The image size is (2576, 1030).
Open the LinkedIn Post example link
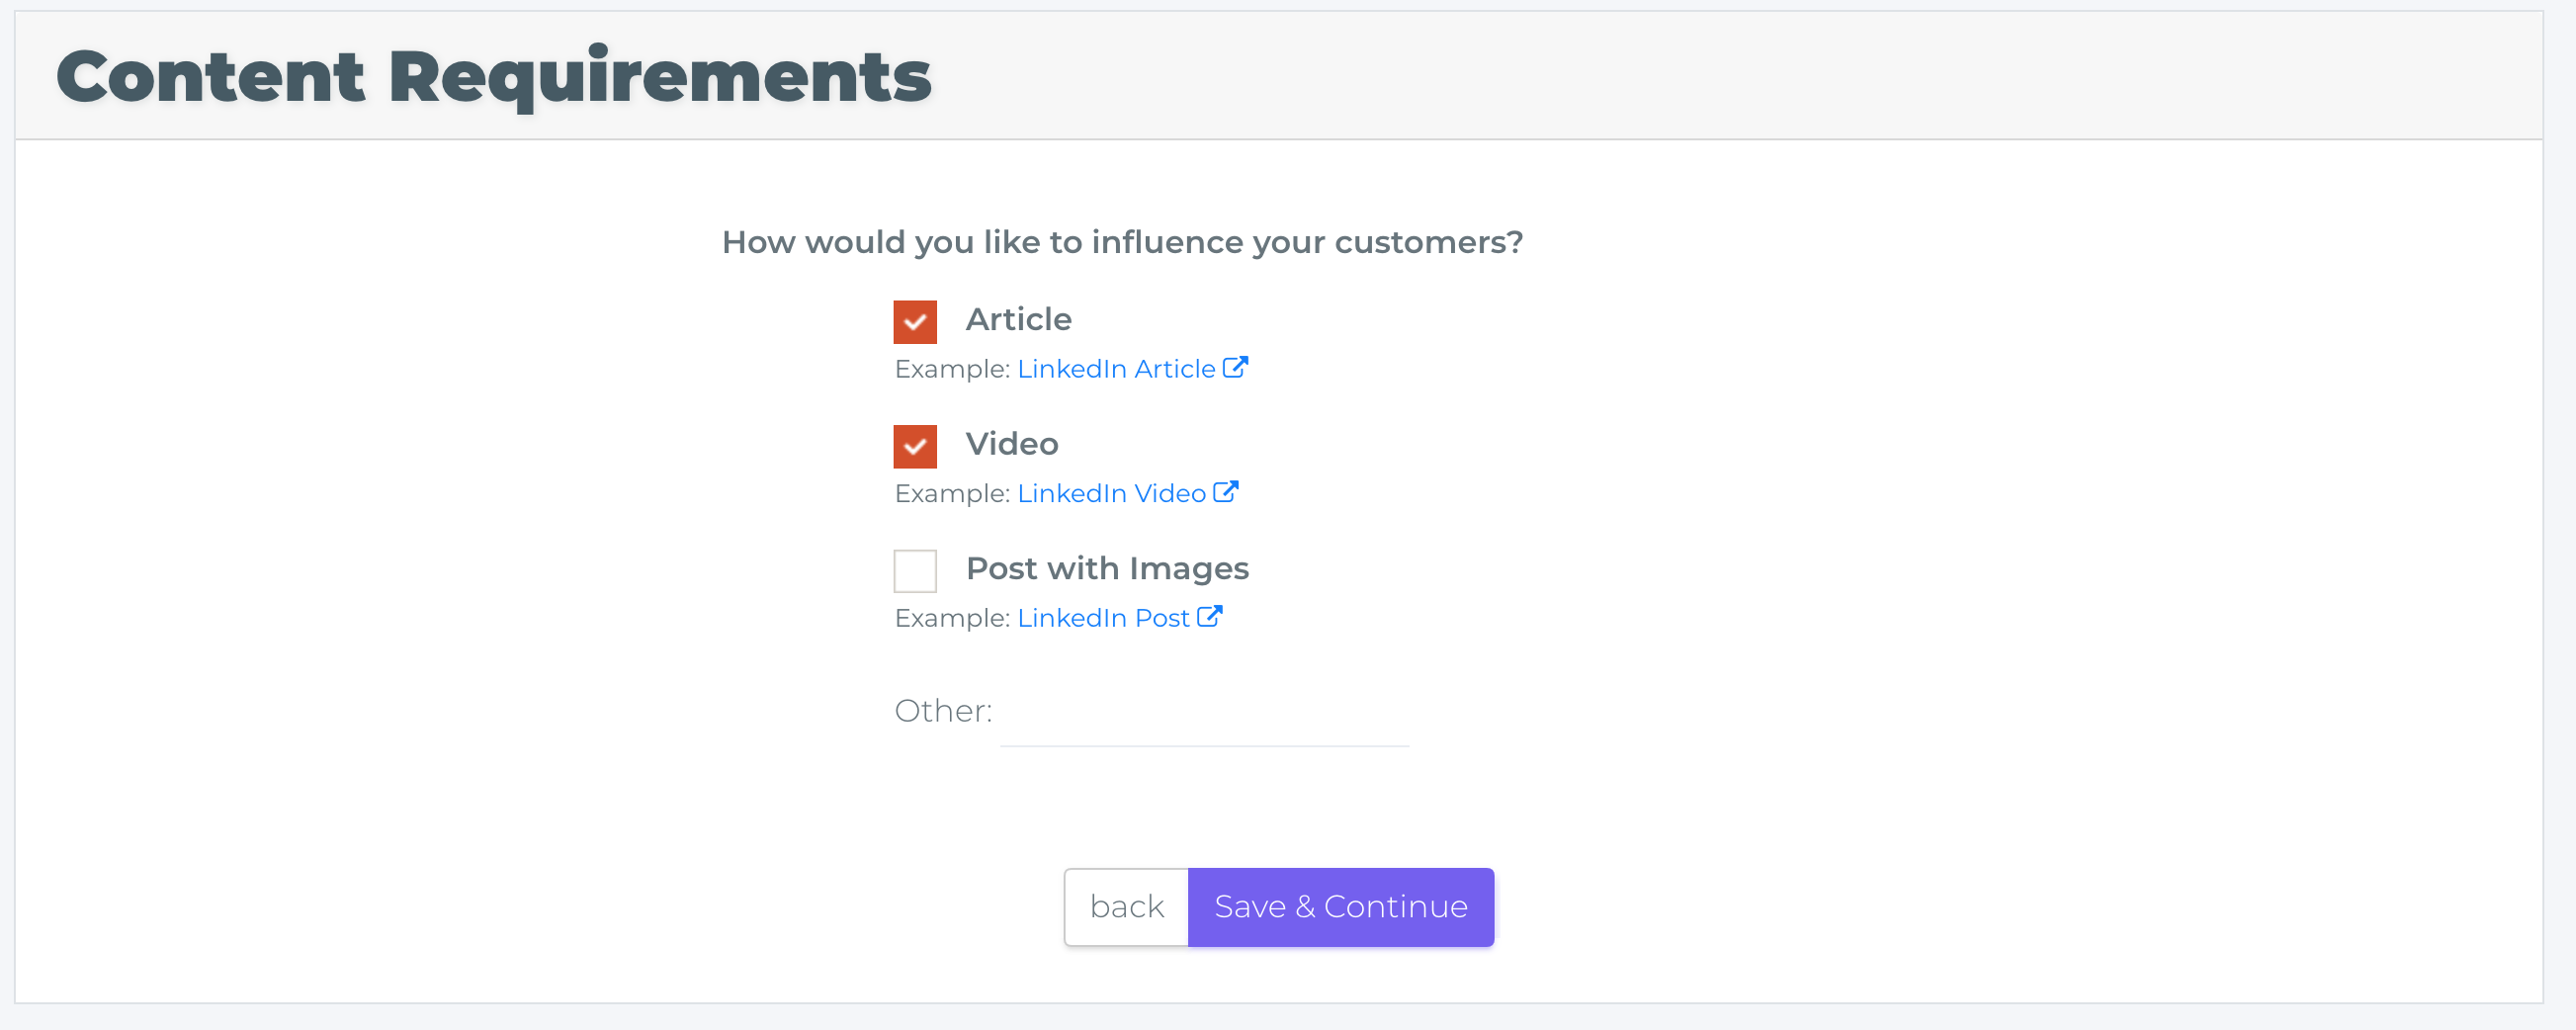click(1103, 618)
